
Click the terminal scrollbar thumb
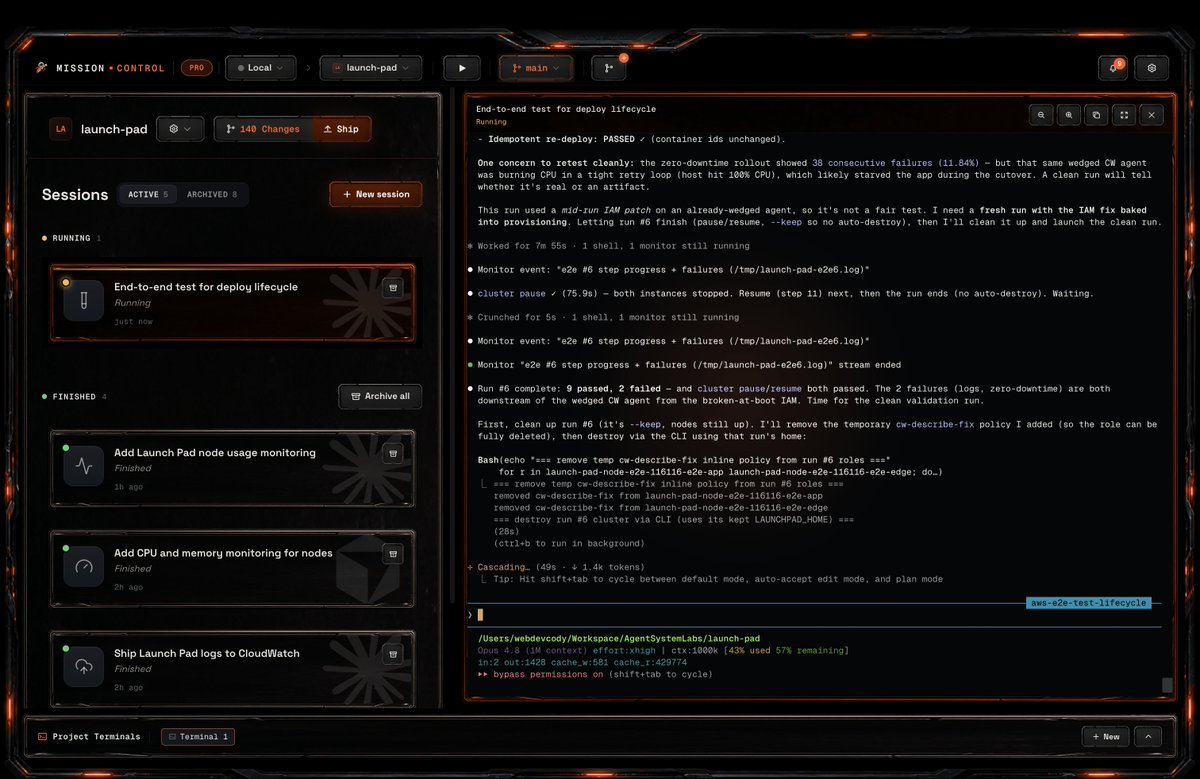1167,685
